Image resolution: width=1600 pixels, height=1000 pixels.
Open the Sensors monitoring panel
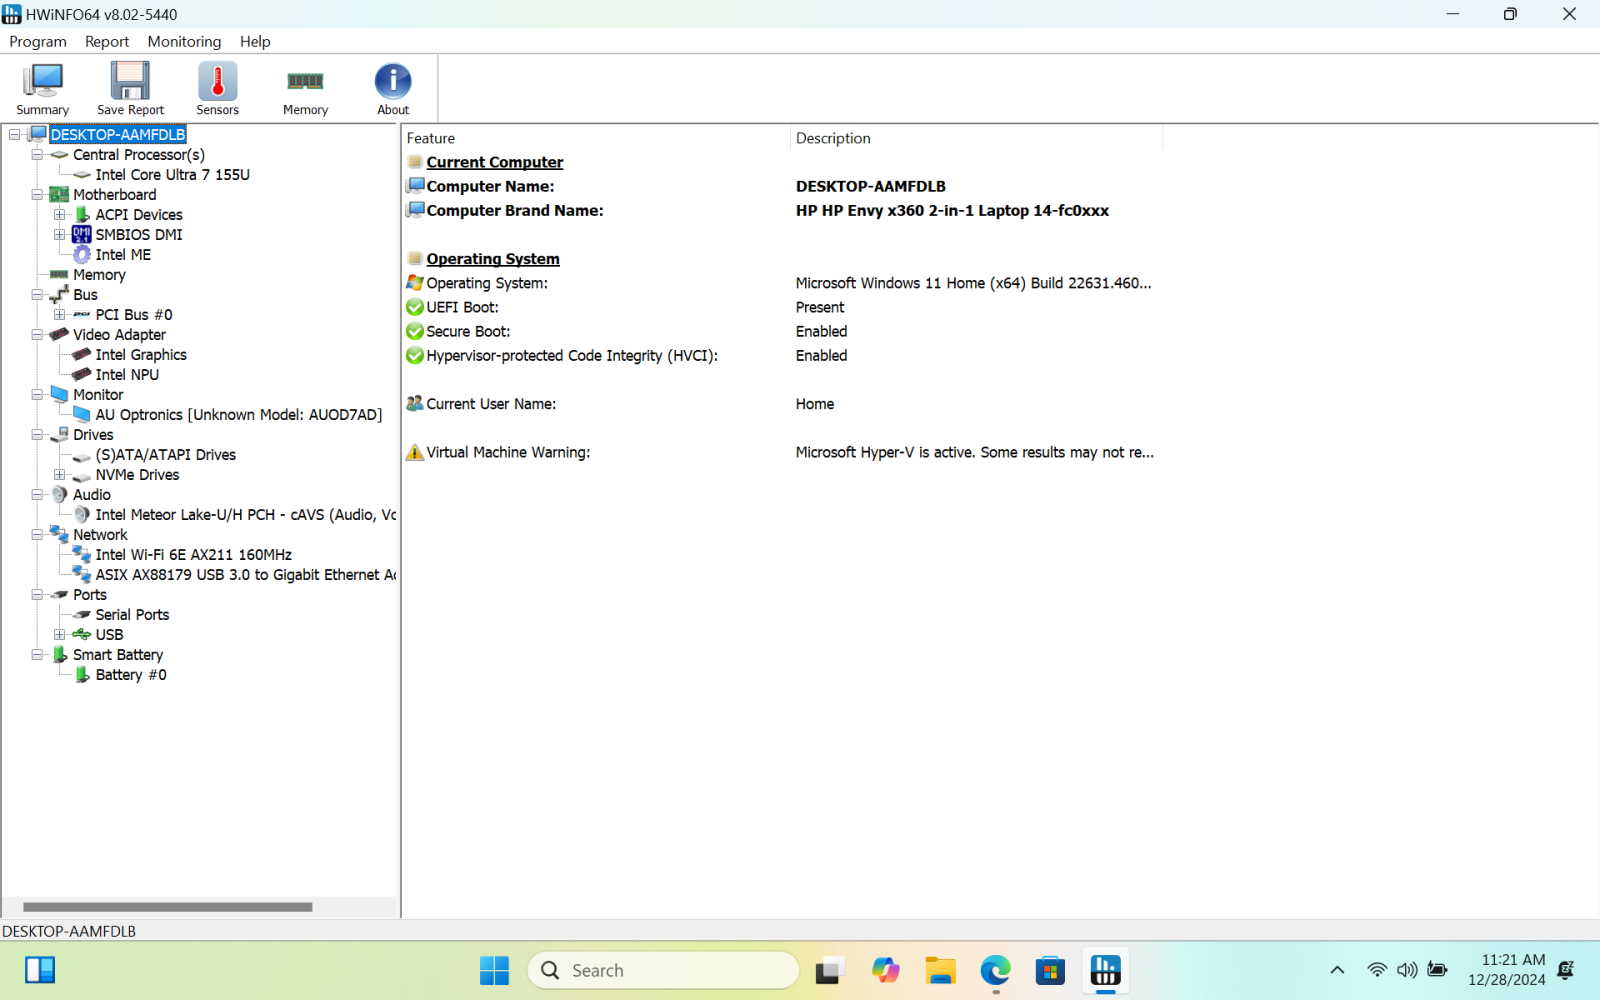[216, 88]
